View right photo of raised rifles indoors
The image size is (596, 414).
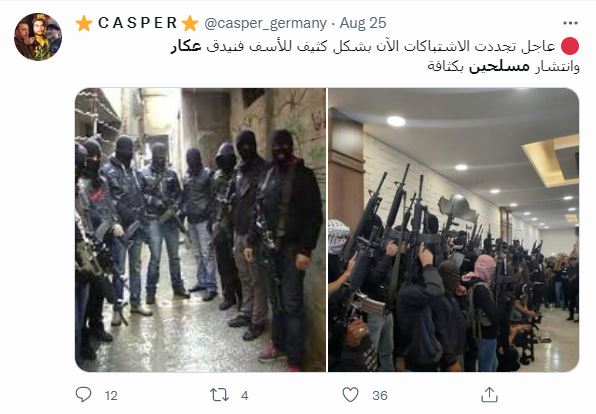[x=453, y=230]
